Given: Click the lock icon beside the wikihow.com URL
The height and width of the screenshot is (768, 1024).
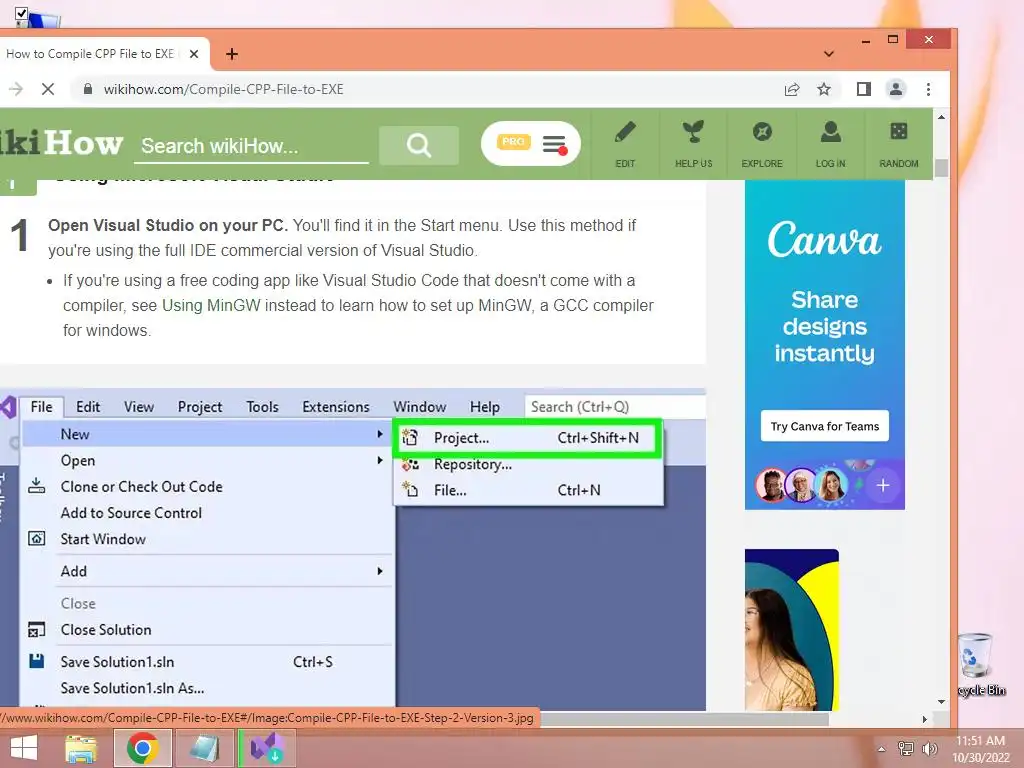Looking at the screenshot, I should click(x=88, y=89).
